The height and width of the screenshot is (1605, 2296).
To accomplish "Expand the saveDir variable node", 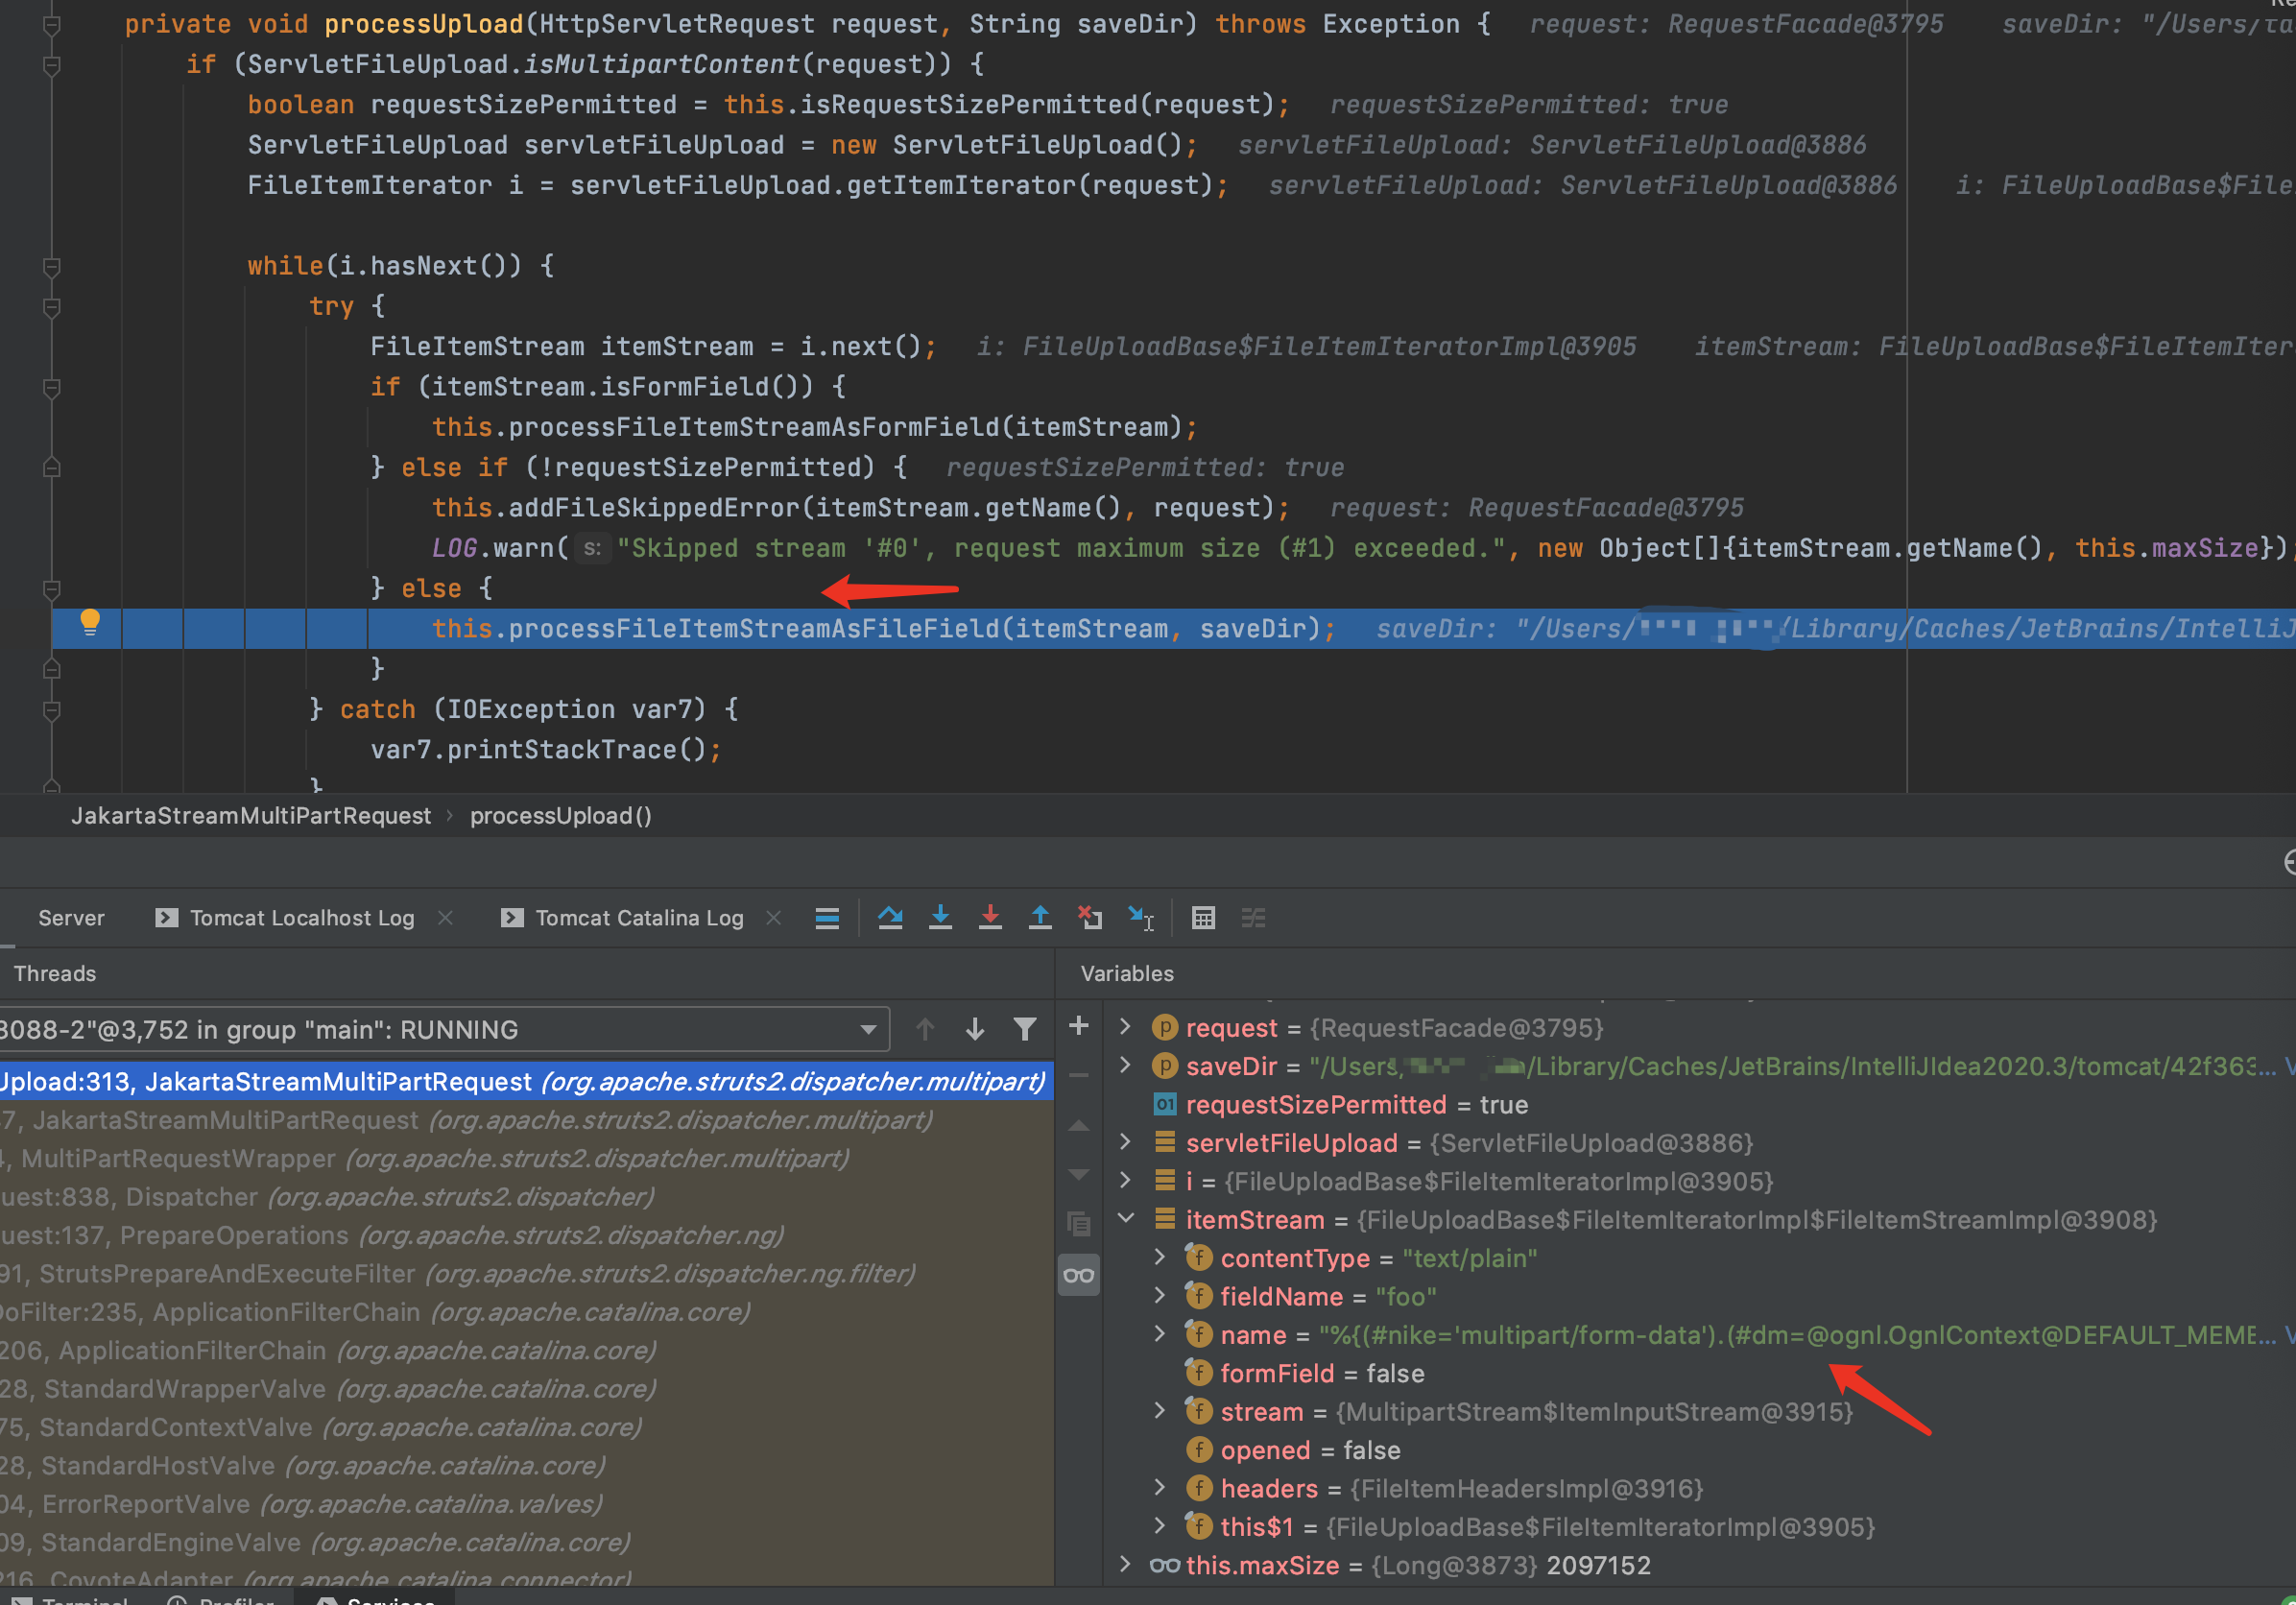I will coord(1125,1065).
